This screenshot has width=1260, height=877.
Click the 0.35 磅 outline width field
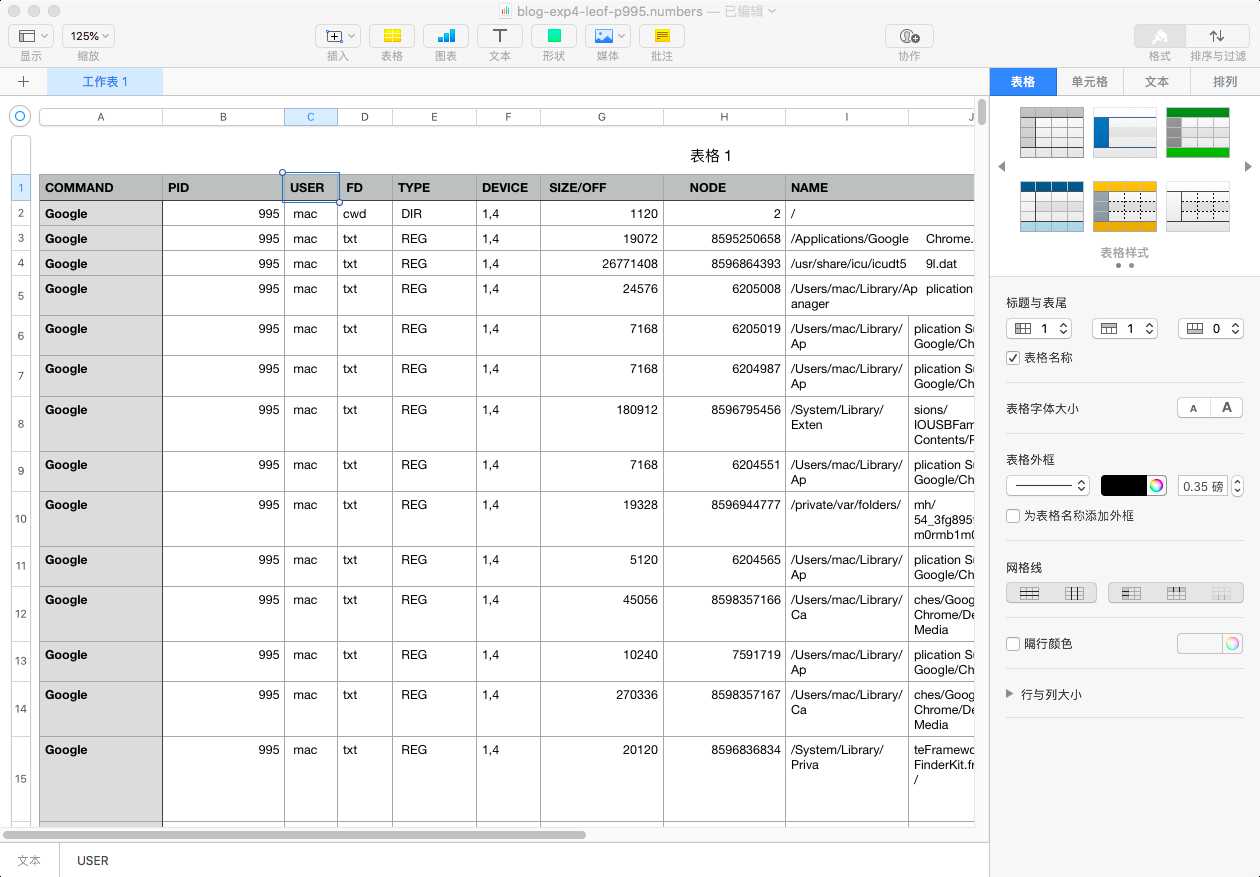point(1203,486)
